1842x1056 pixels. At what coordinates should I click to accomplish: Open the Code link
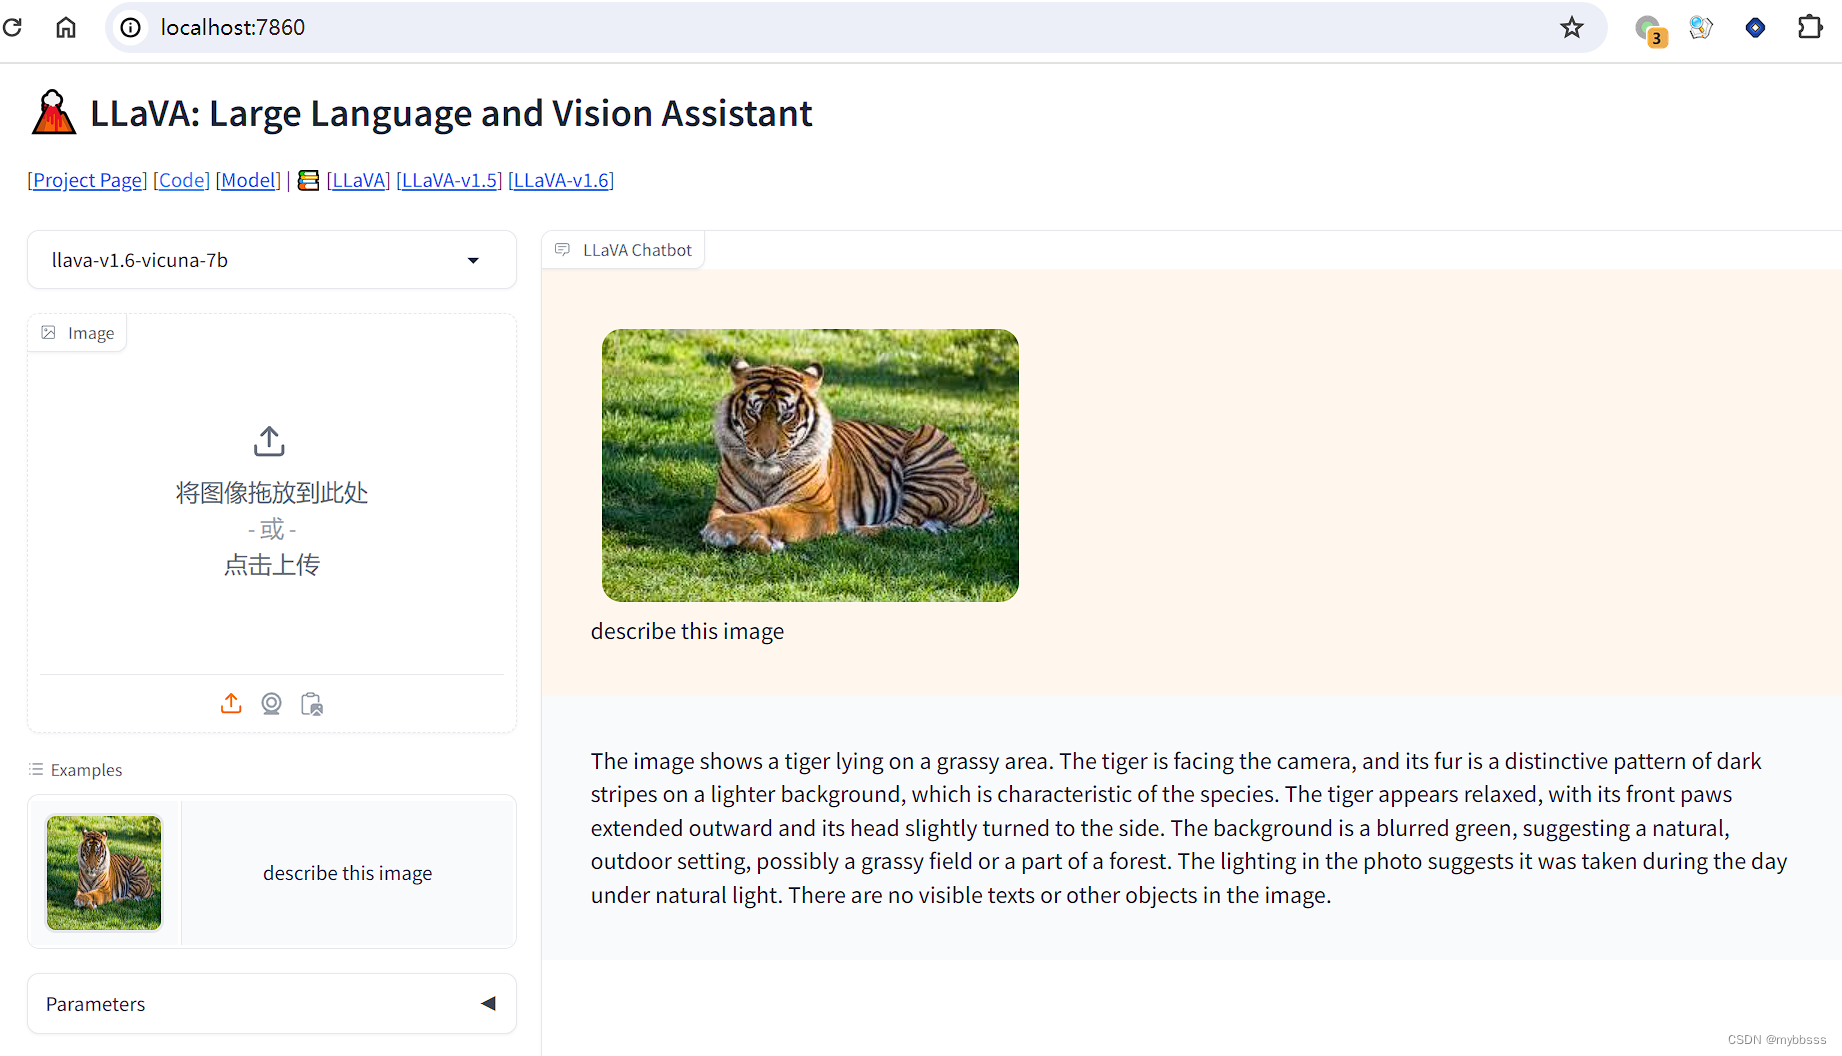tap(183, 180)
